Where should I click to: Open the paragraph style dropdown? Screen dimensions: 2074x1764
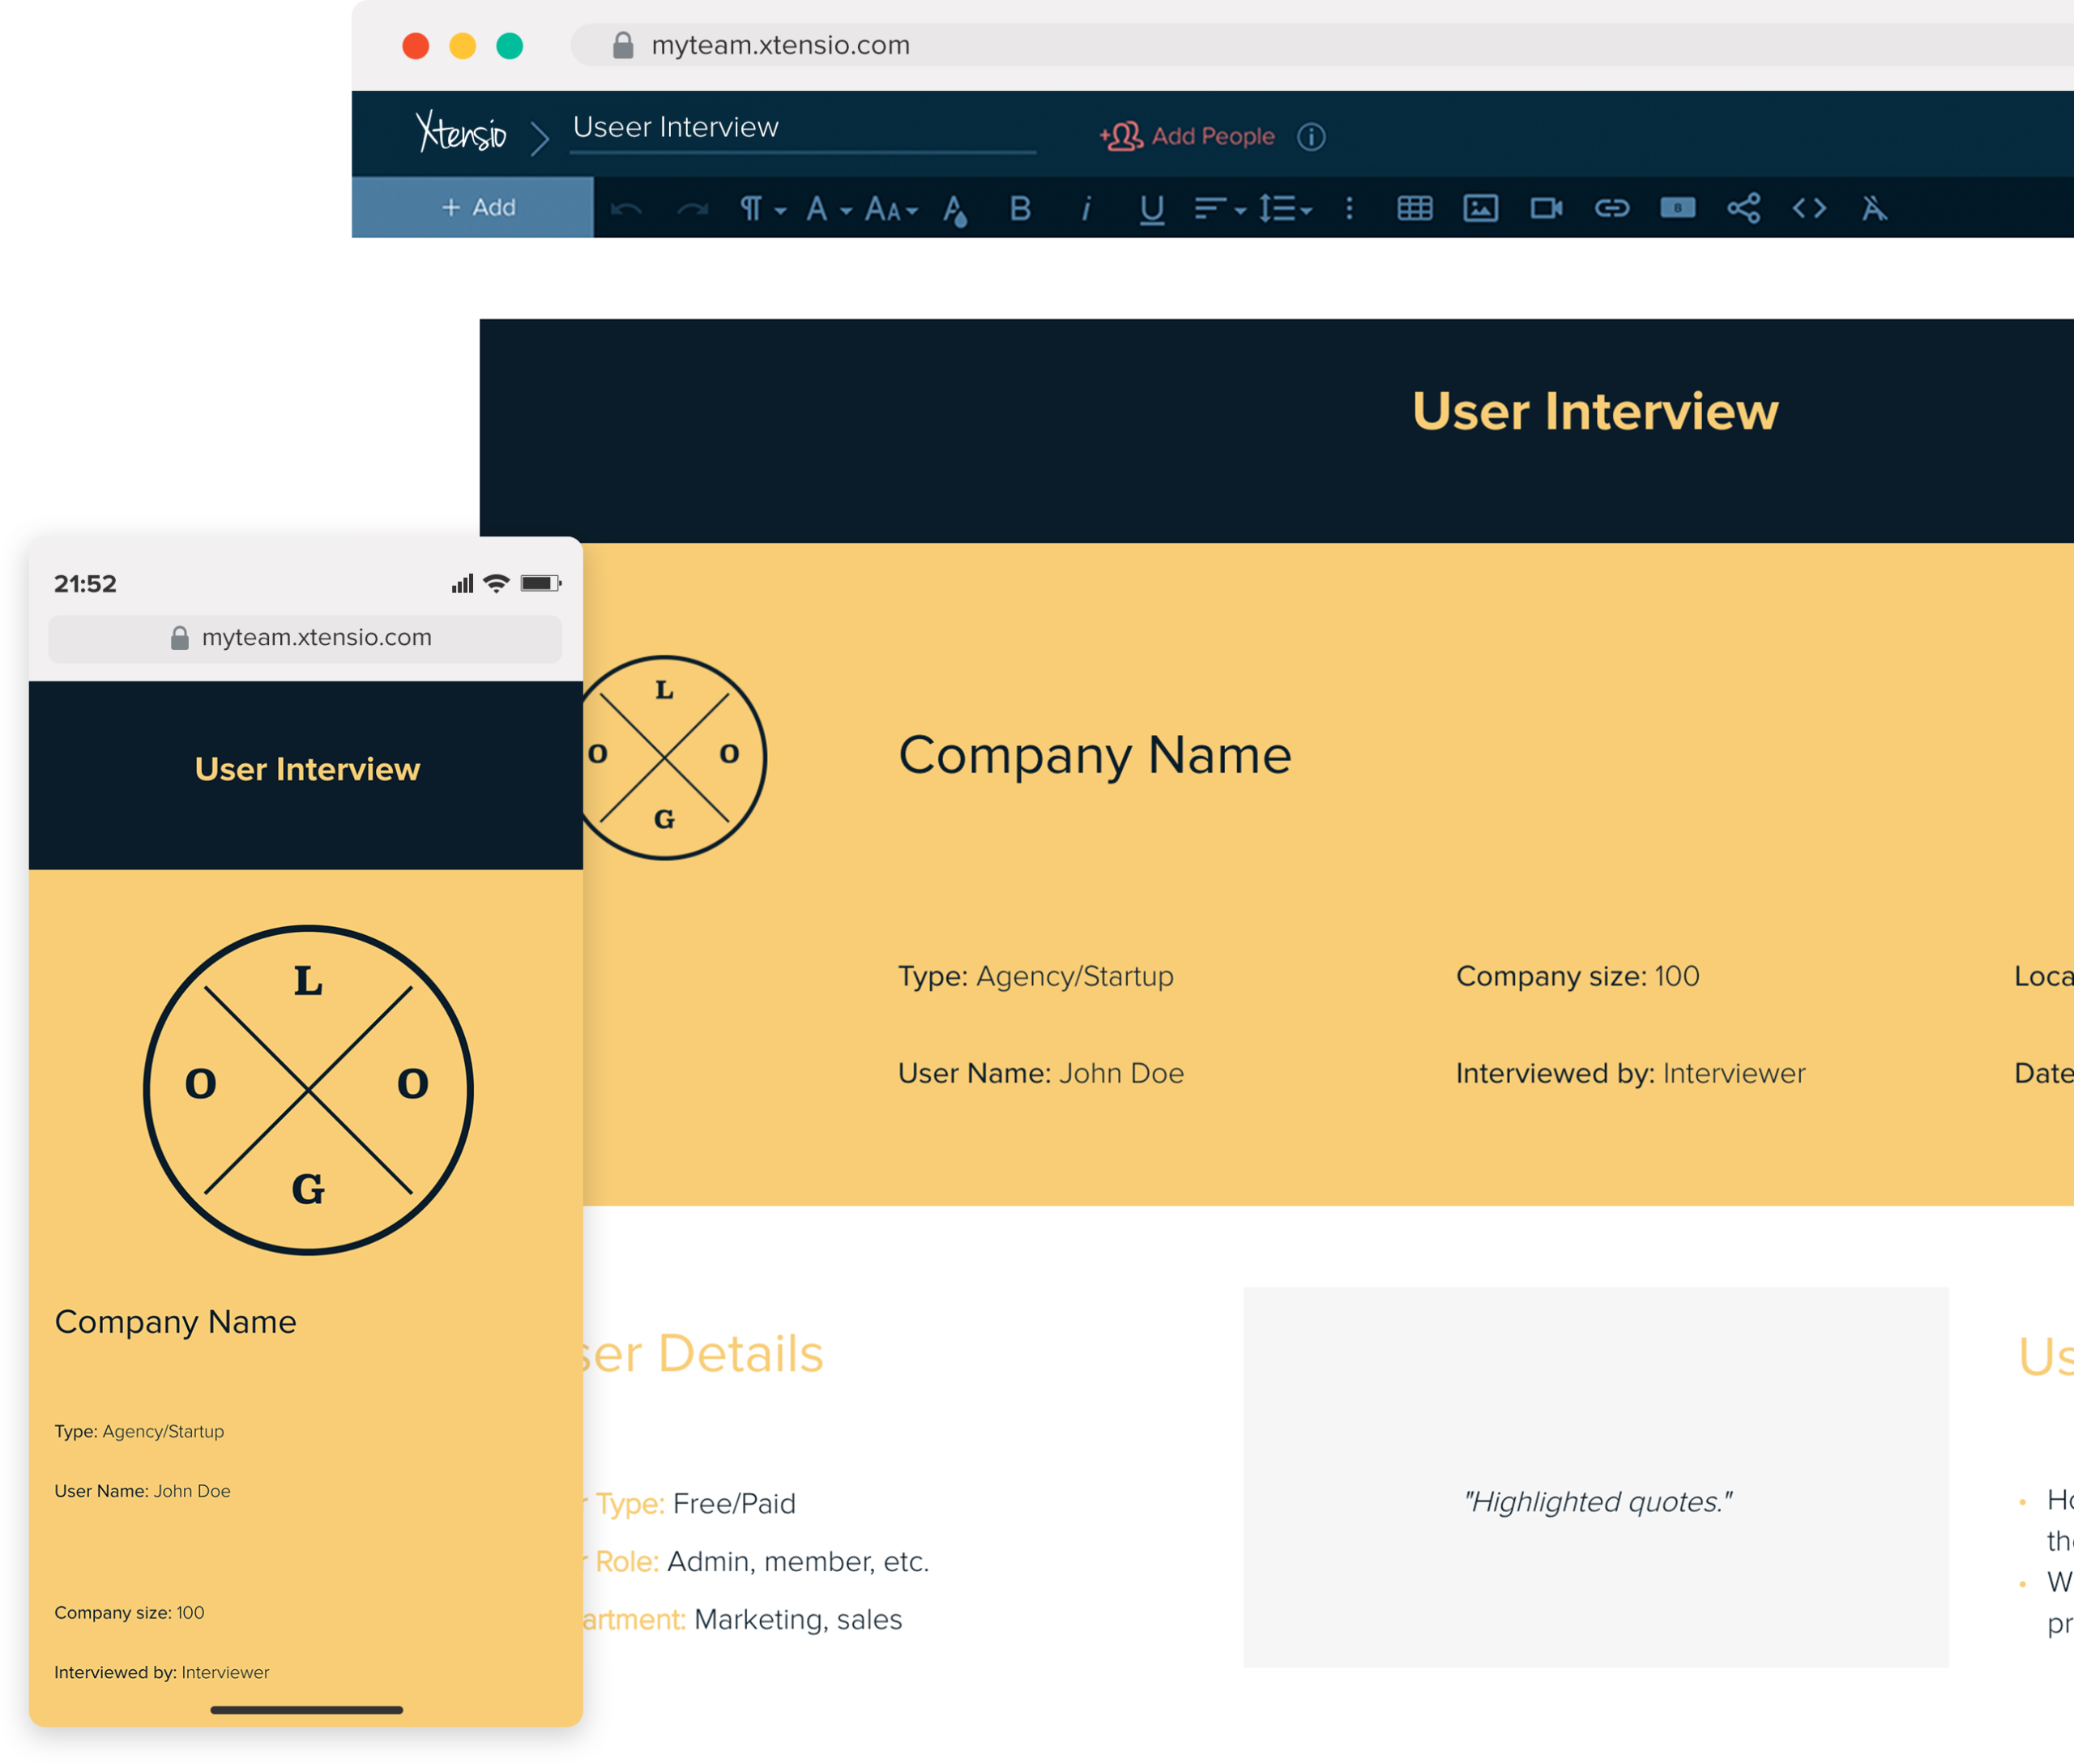pos(762,208)
